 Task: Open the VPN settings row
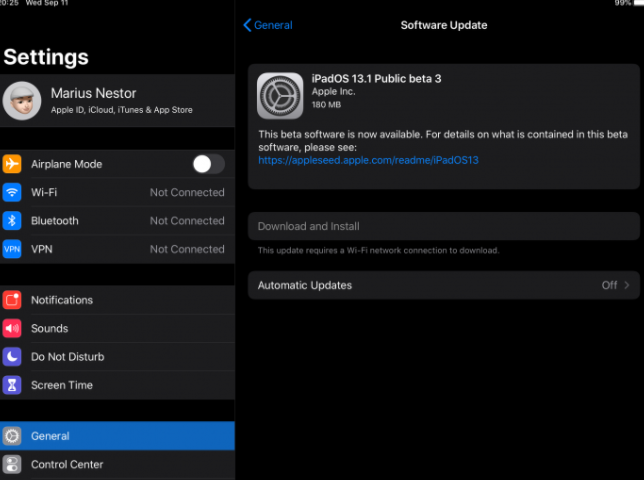[117, 249]
